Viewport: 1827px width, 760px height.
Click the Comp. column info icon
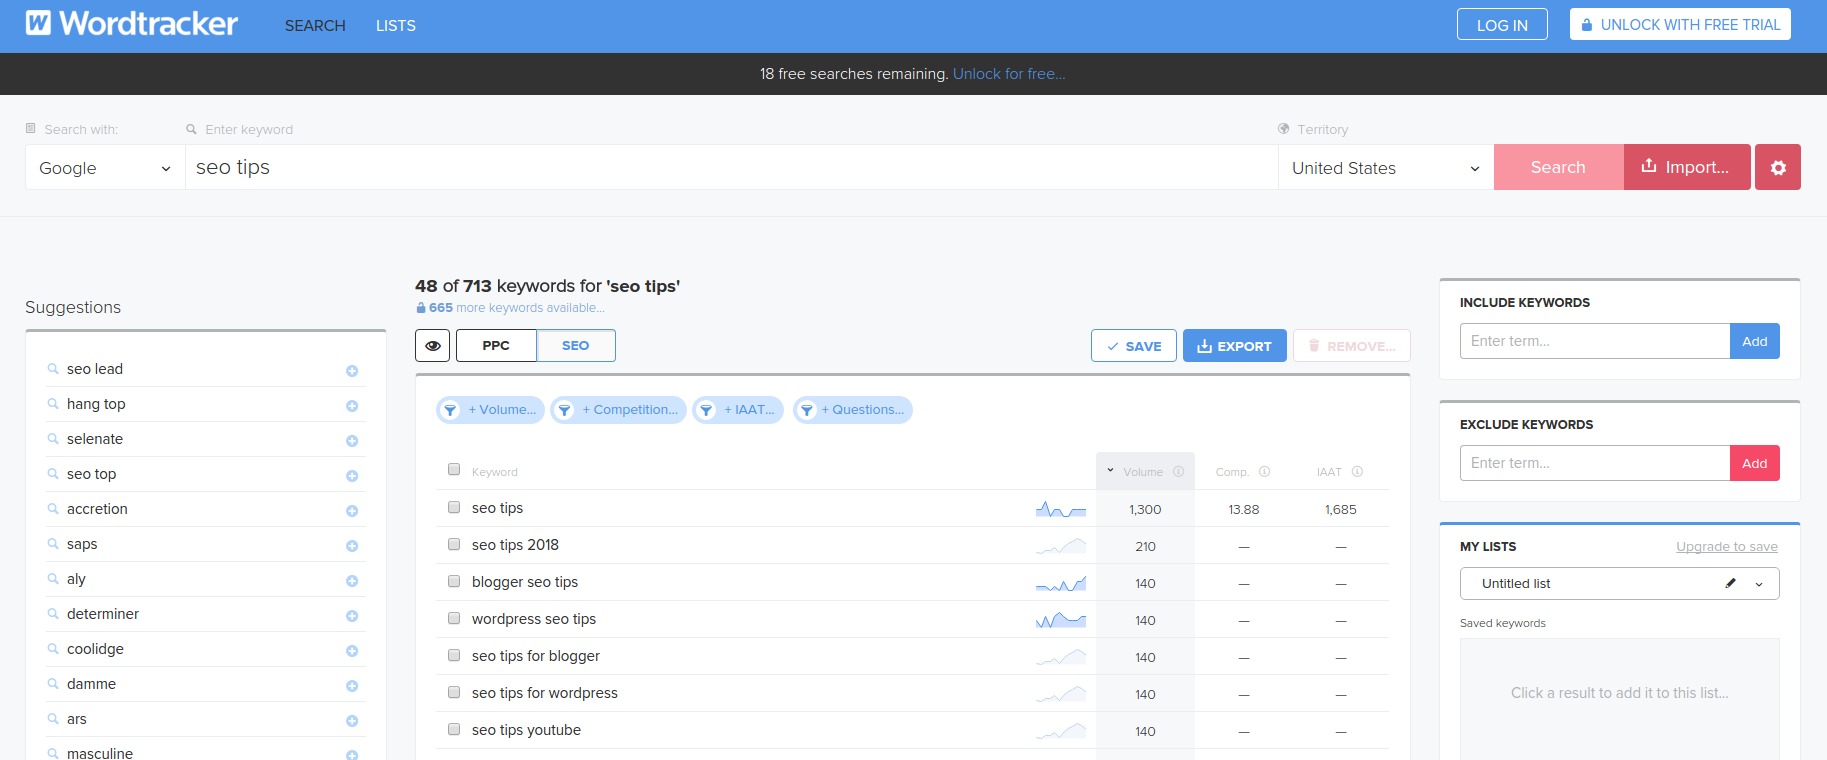click(1265, 472)
